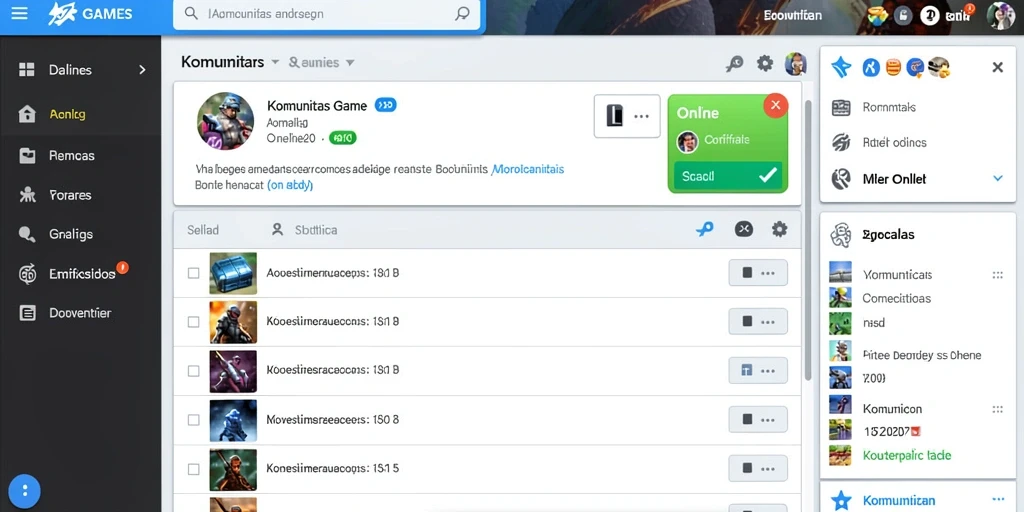Check the Kooestiresraceocns: 1S0 B row checkbox
The height and width of the screenshot is (512, 1024).
point(193,371)
